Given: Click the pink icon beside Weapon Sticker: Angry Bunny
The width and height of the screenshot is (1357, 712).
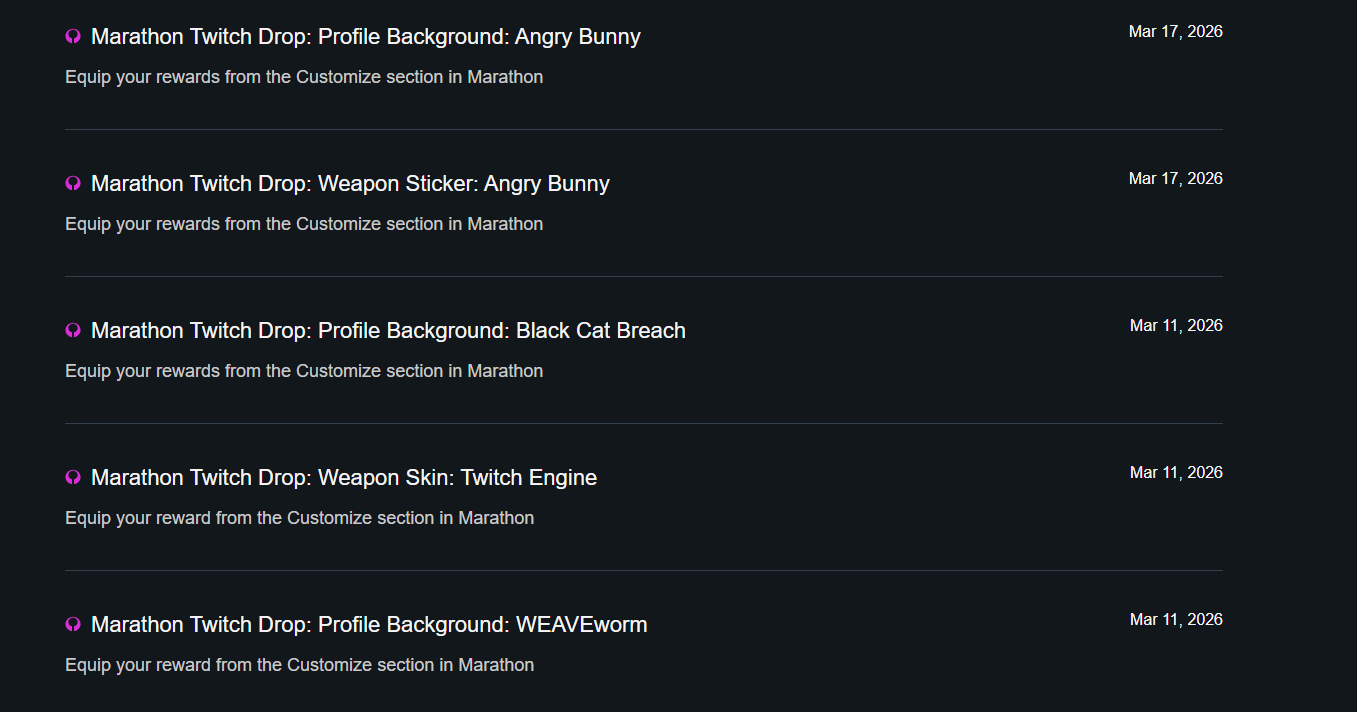Looking at the screenshot, I should pyautogui.click(x=73, y=184).
